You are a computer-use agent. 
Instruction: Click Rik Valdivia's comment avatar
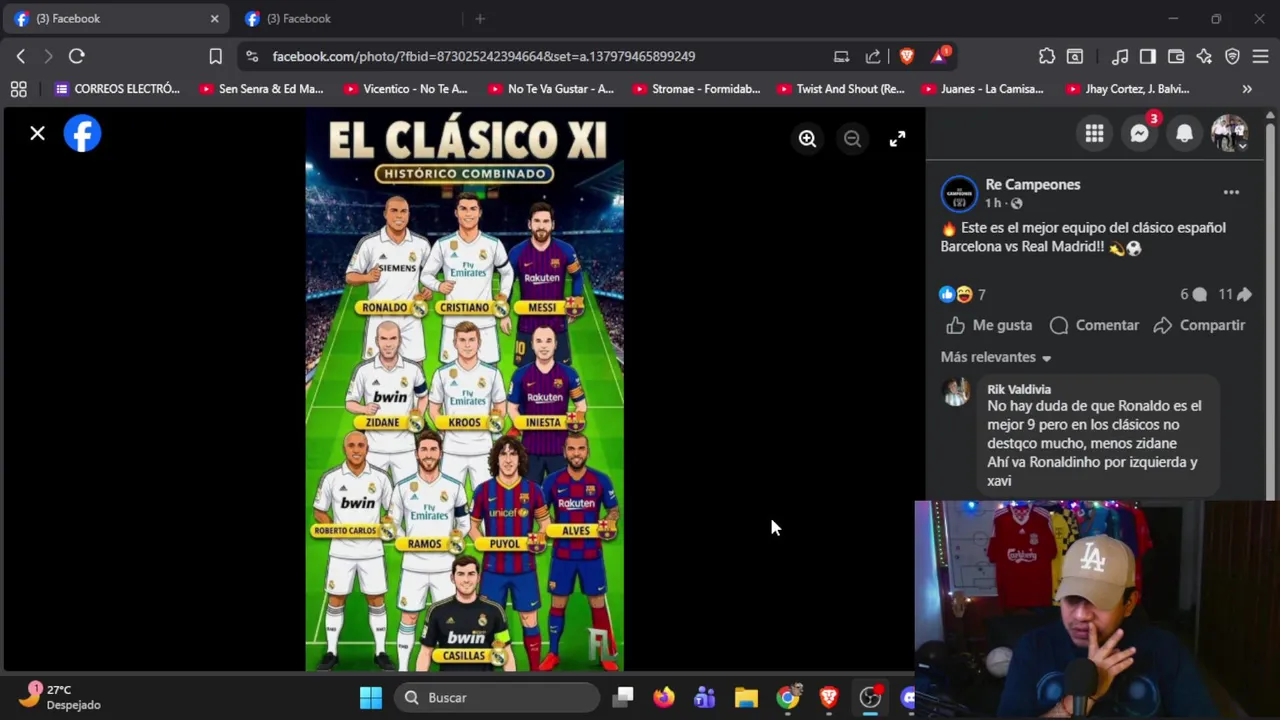click(x=957, y=393)
